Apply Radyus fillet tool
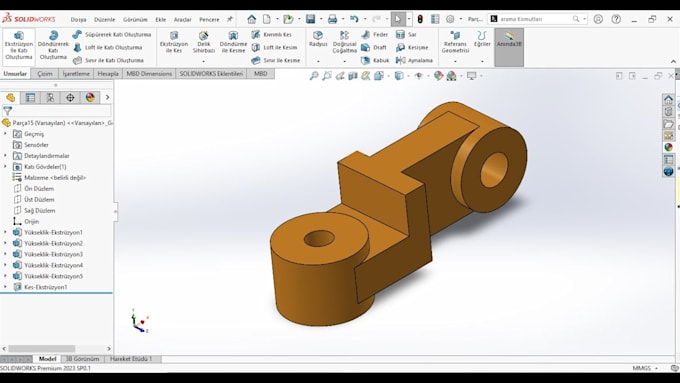Viewport: 680px width, 383px height. (x=318, y=39)
